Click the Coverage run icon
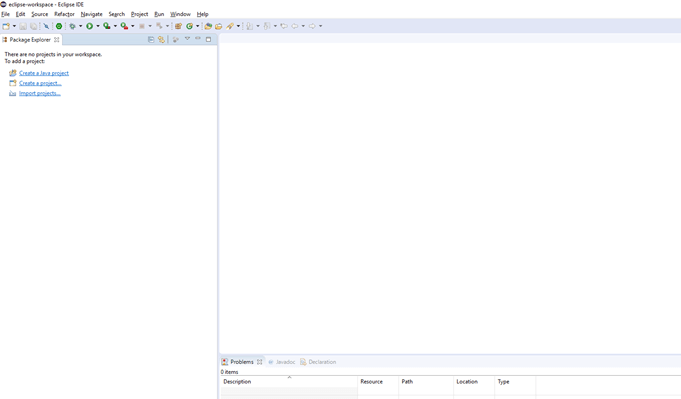 [x=107, y=26]
